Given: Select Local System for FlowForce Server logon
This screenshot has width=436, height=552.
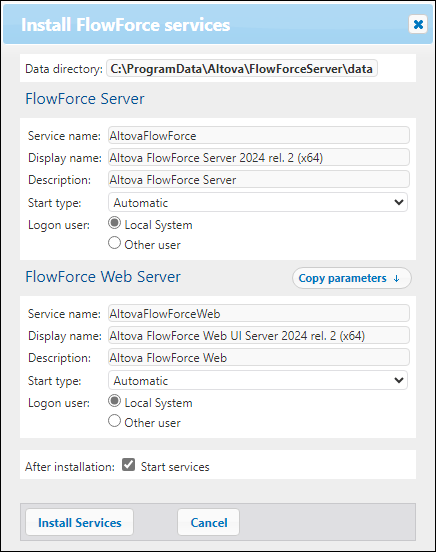Looking at the screenshot, I should pos(114,223).
